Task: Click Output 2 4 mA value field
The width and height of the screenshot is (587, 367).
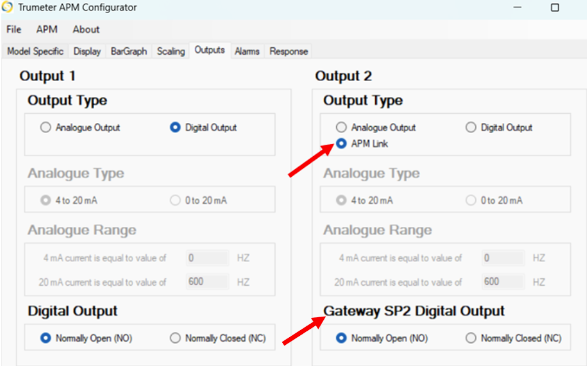Action: pyautogui.click(x=503, y=258)
